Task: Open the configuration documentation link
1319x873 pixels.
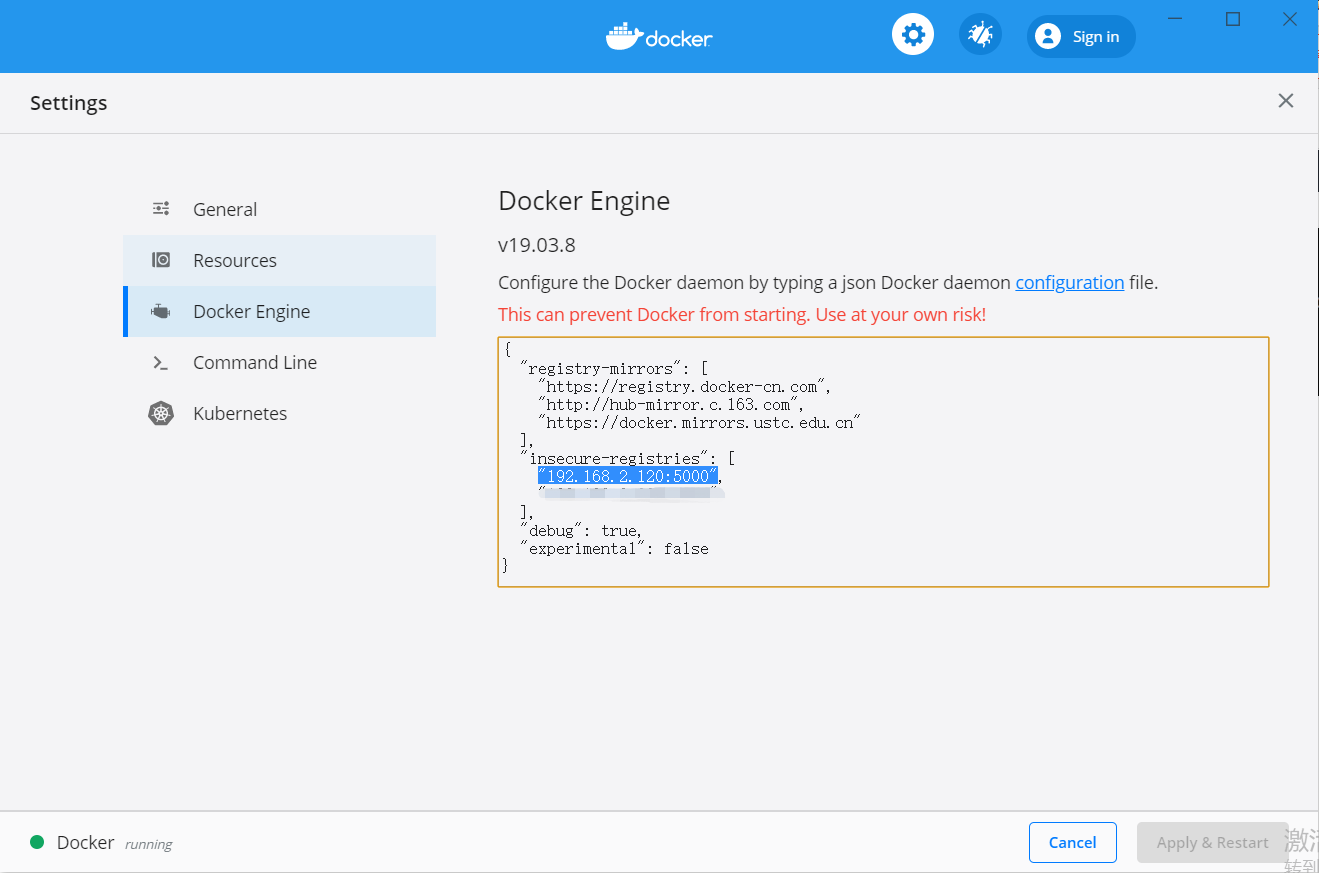Action: 1069,282
